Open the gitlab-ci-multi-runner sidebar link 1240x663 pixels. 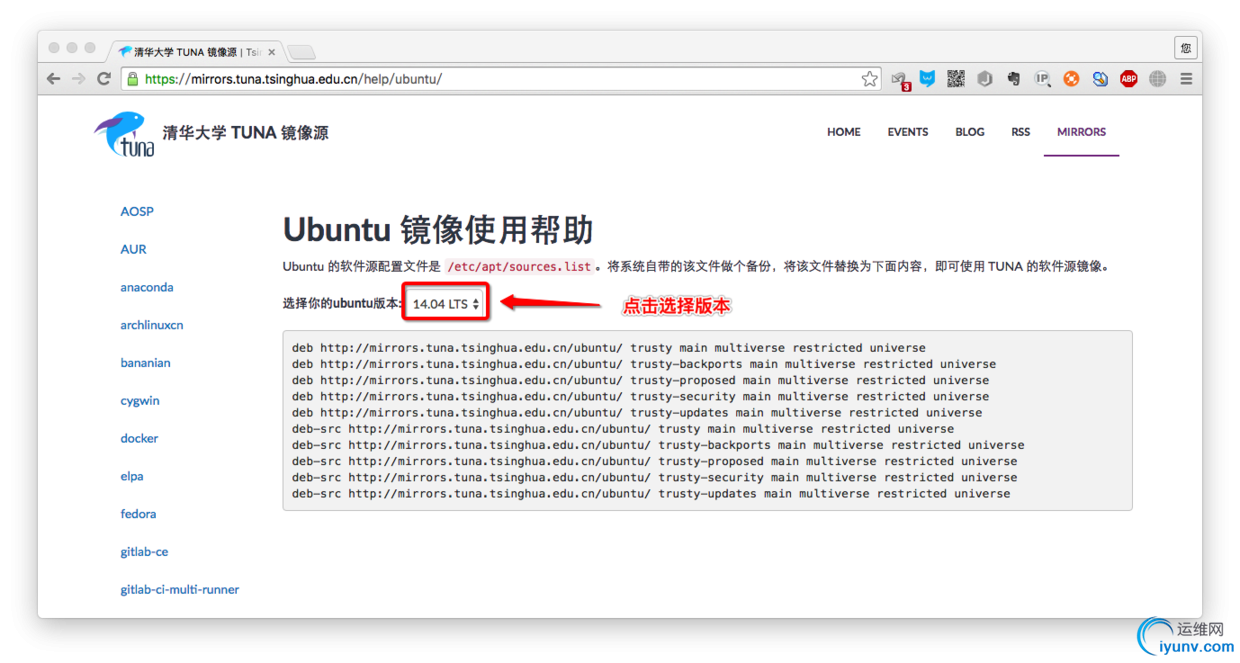pyautogui.click(x=180, y=590)
